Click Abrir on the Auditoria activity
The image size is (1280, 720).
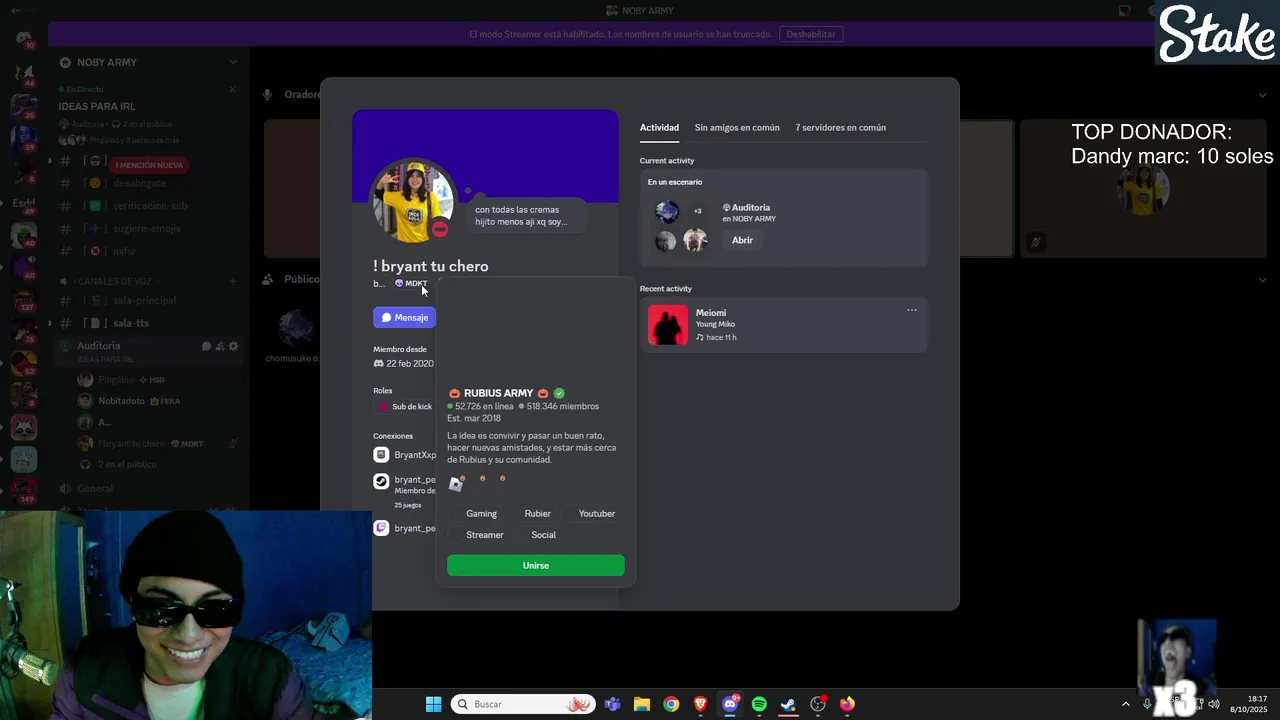click(x=742, y=240)
